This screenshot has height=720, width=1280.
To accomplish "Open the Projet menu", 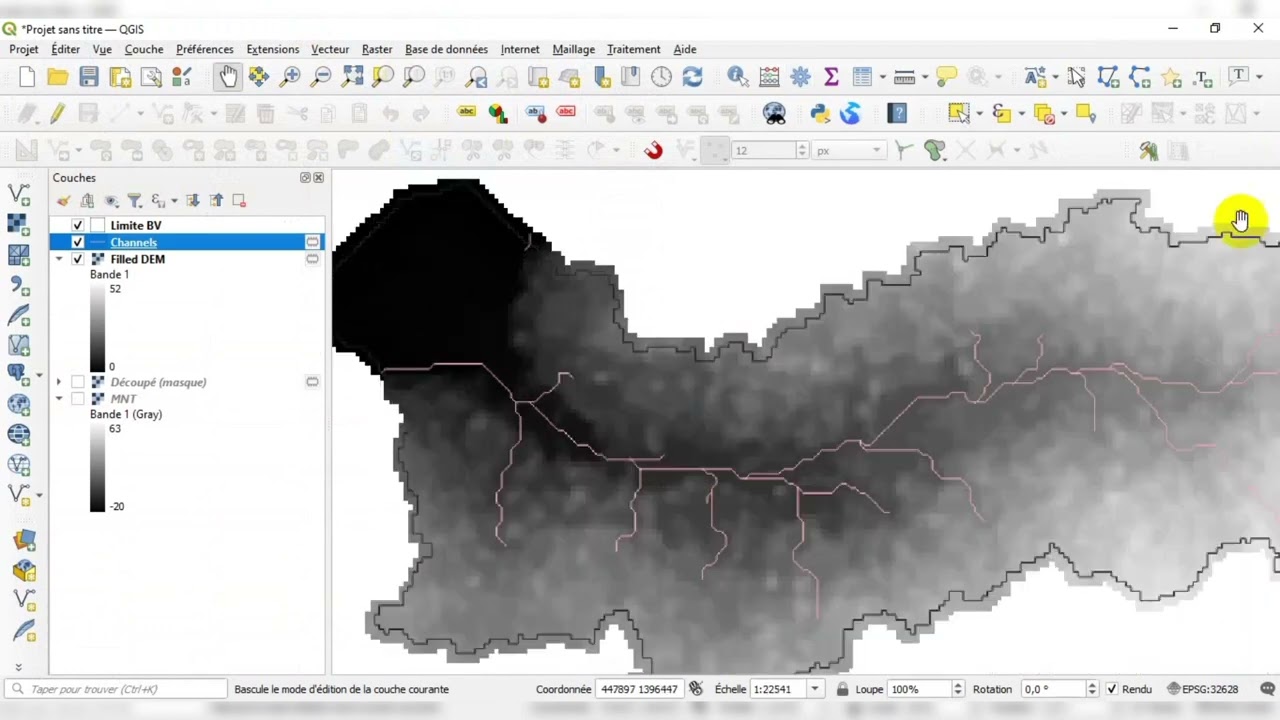I will point(24,49).
